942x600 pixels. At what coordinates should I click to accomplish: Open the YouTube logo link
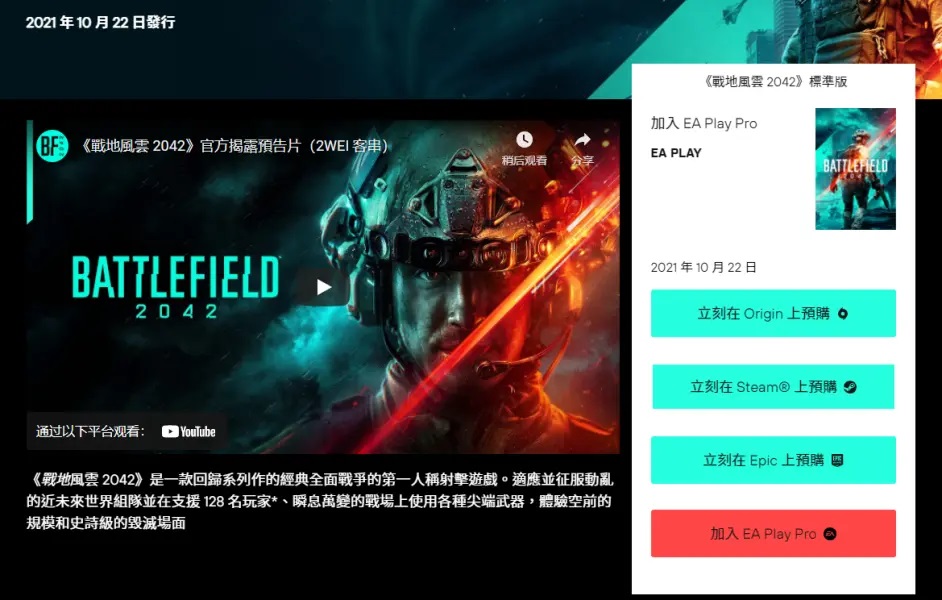(189, 432)
